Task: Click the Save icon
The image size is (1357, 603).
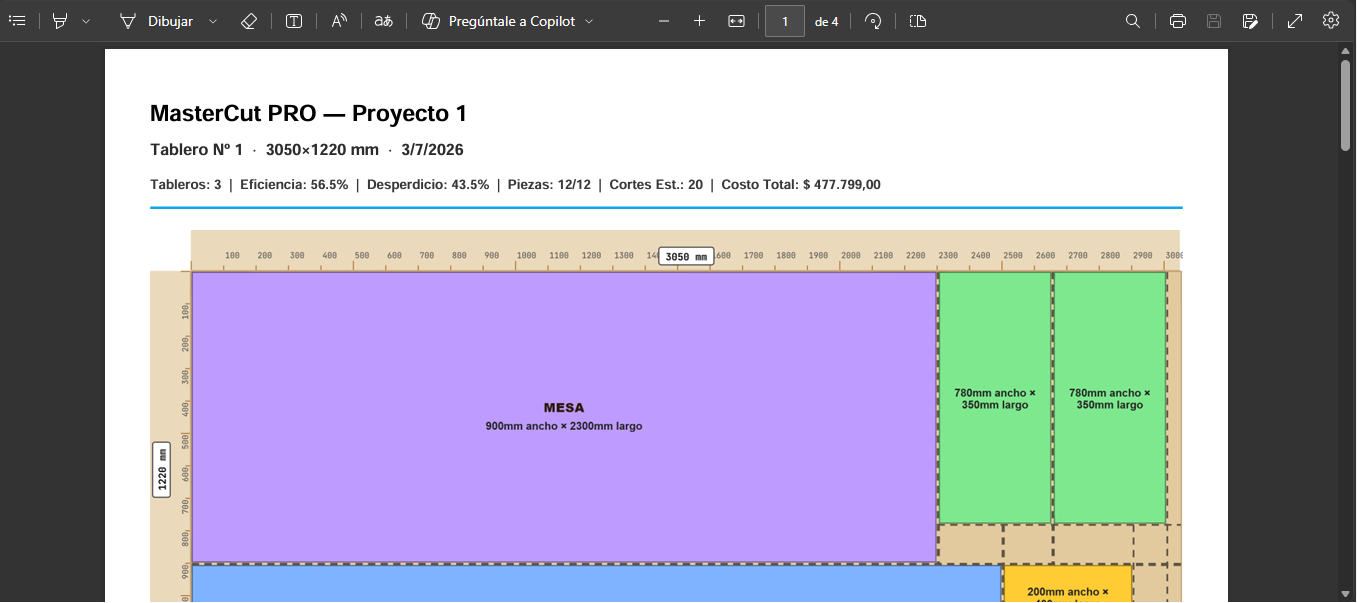Action: point(1214,21)
